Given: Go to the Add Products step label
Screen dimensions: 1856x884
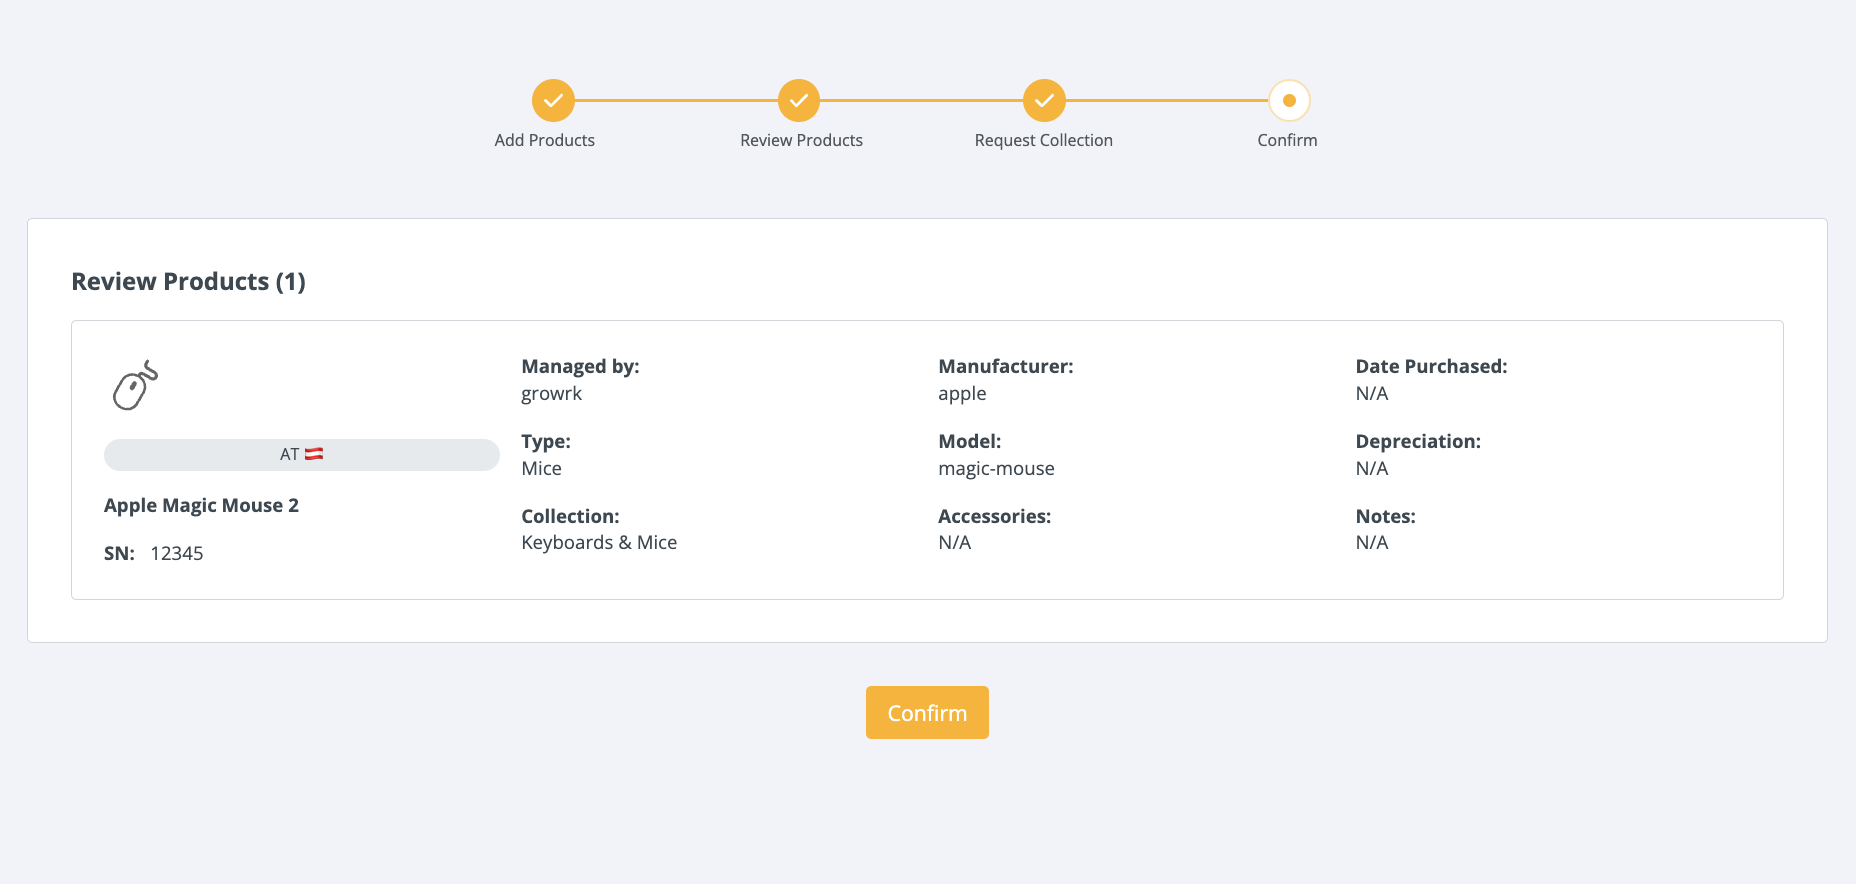Looking at the screenshot, I should tap(544, 140).
